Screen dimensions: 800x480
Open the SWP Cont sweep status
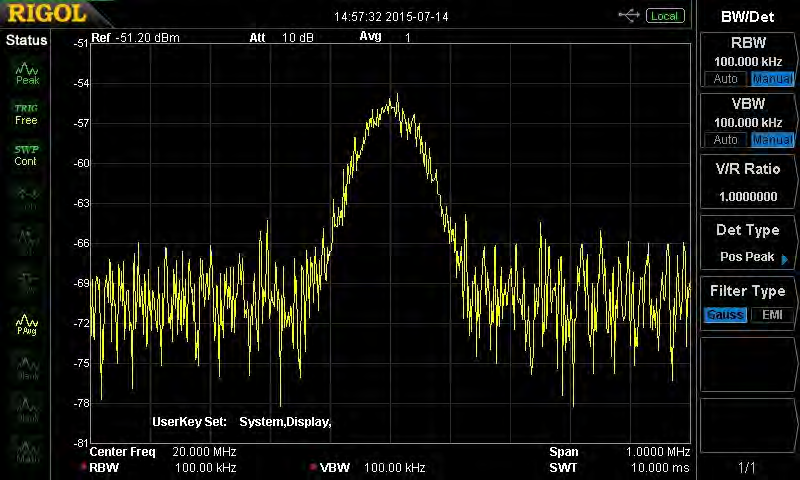26,155
